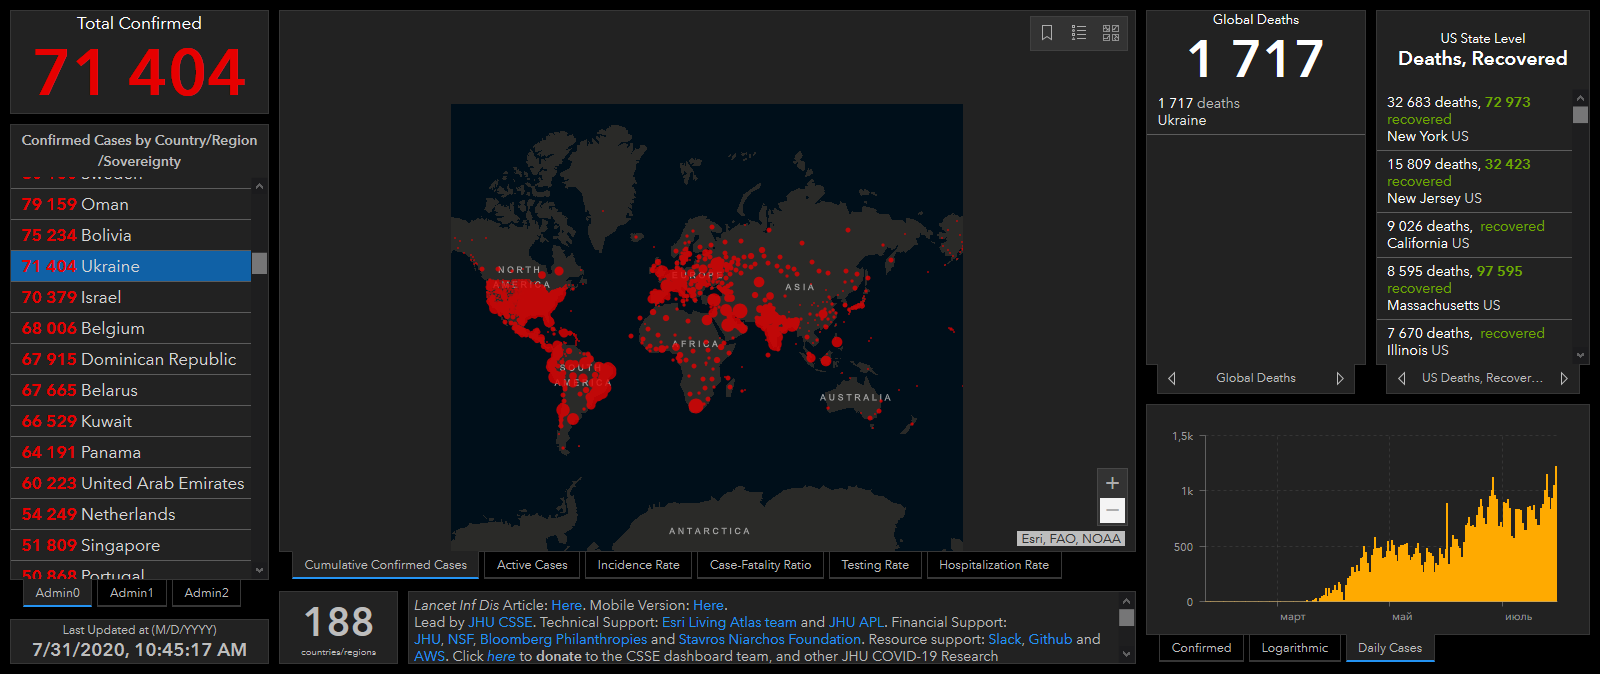Show the Logarithmic chart tab
Viewport: 1600px width, 674px height.
point(1295,648)
